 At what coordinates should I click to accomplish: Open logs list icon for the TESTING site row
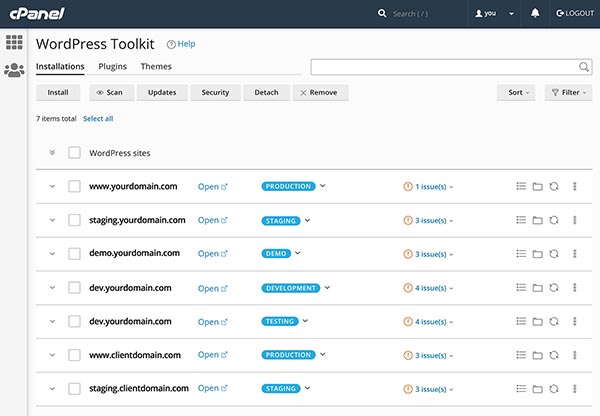(521, 321)
